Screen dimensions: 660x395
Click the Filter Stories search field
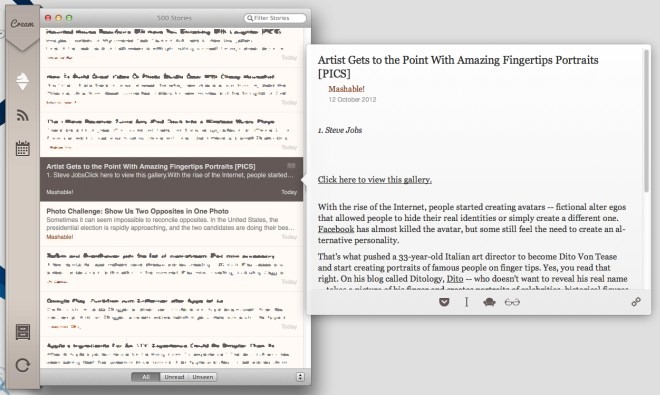point(275,18)
